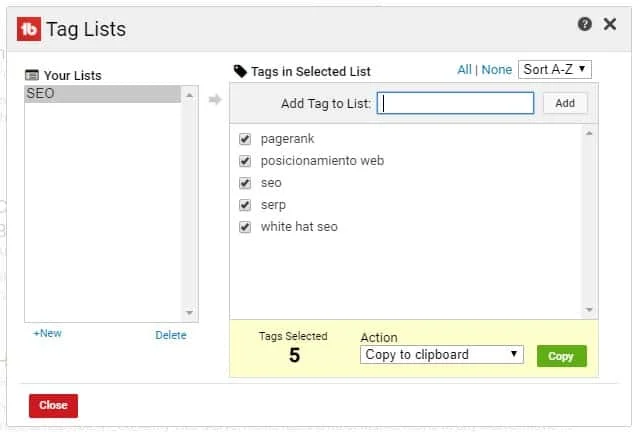This screenshot has height=432, width=639.
Task: Click the gray arrow between panels
Action: 215,99
